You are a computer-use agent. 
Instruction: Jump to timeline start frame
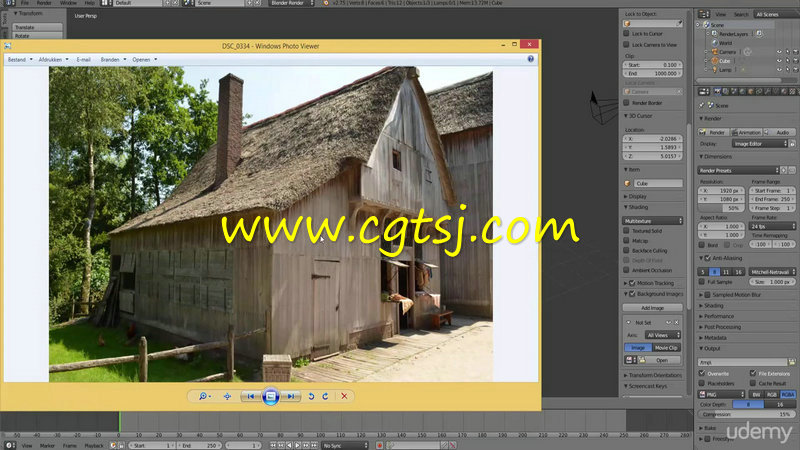(273, 445)
